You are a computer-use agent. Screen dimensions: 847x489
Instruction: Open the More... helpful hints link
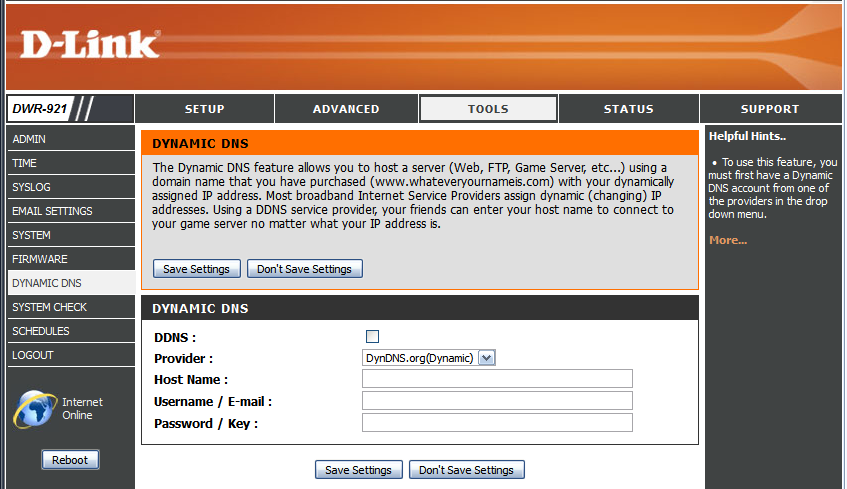pyautogui.click(x=728, y=240)
